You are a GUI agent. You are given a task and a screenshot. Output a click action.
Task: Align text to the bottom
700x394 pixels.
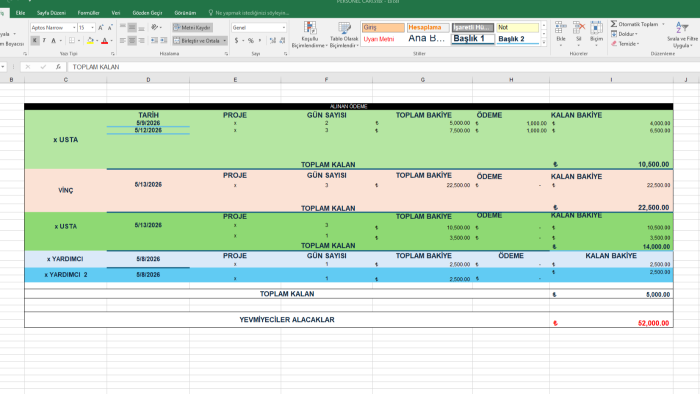point(142,28)
